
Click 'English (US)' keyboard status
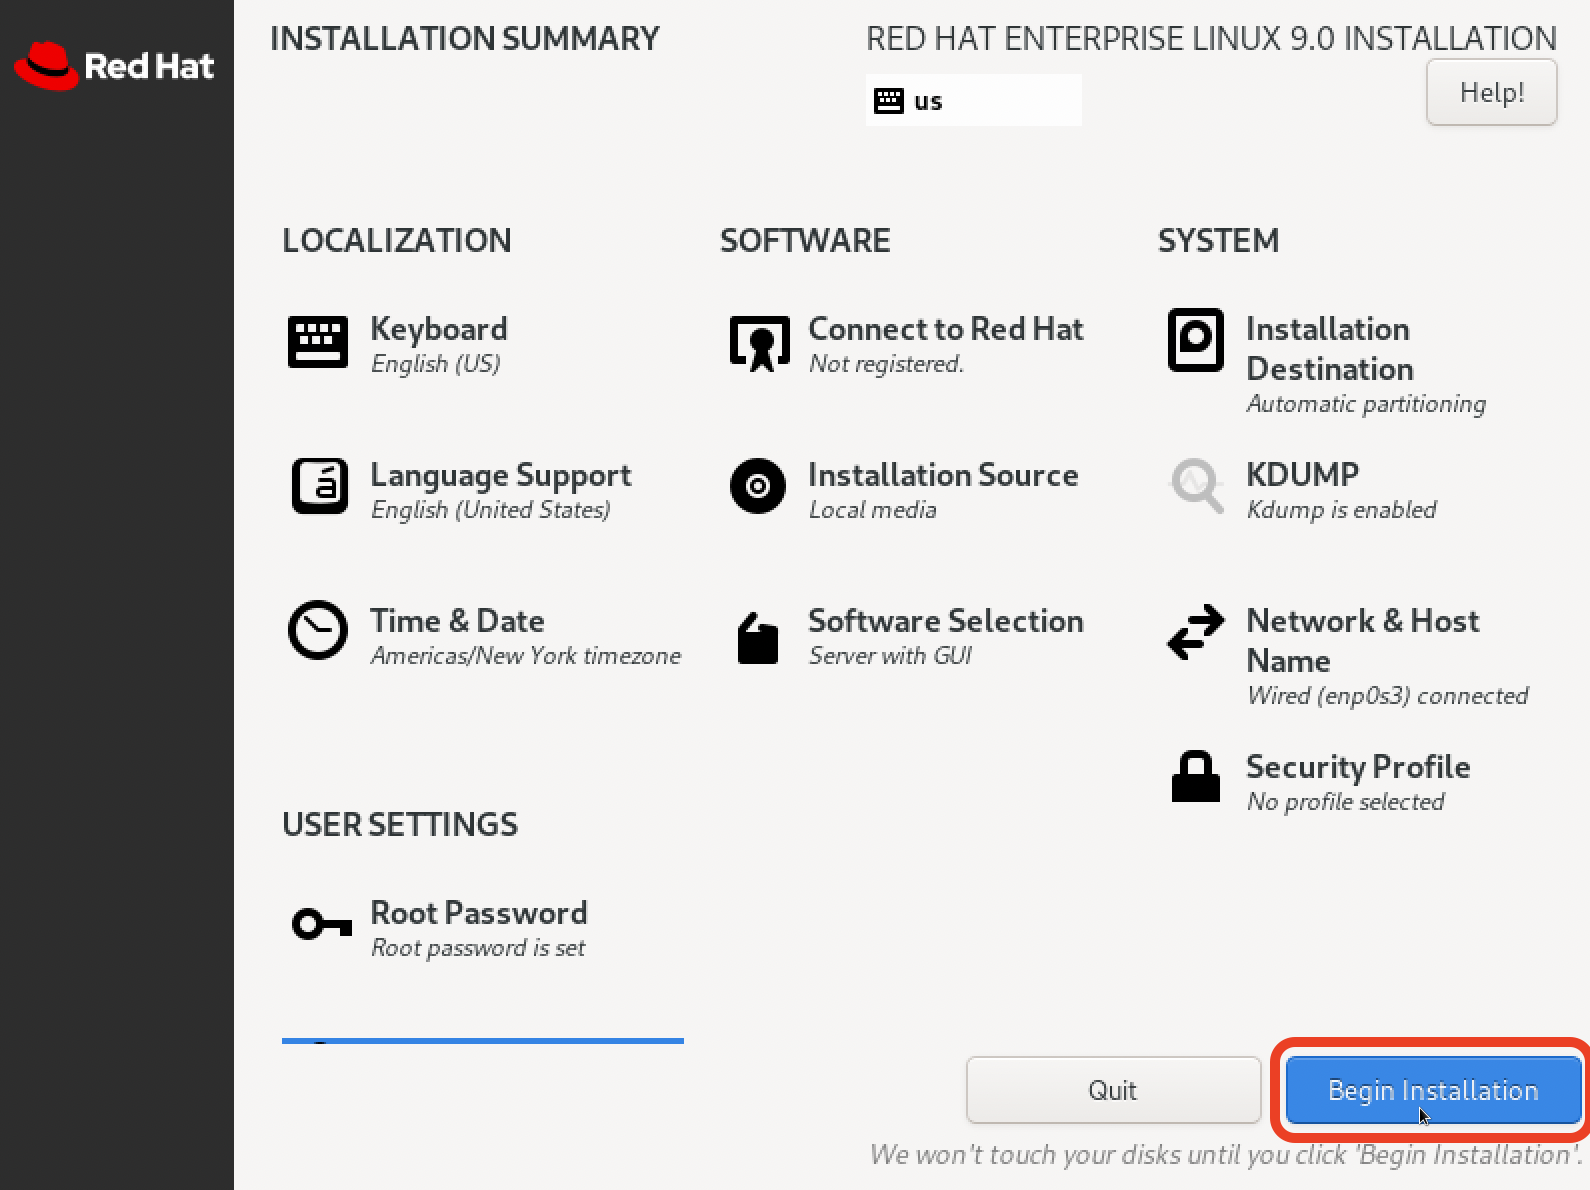click(x=436, y=364)
